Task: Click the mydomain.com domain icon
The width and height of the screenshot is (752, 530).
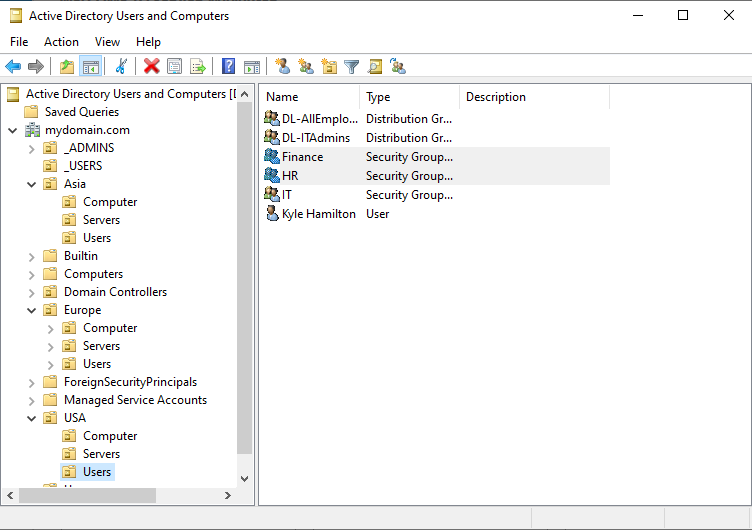Action: click(x=33, y=130)
